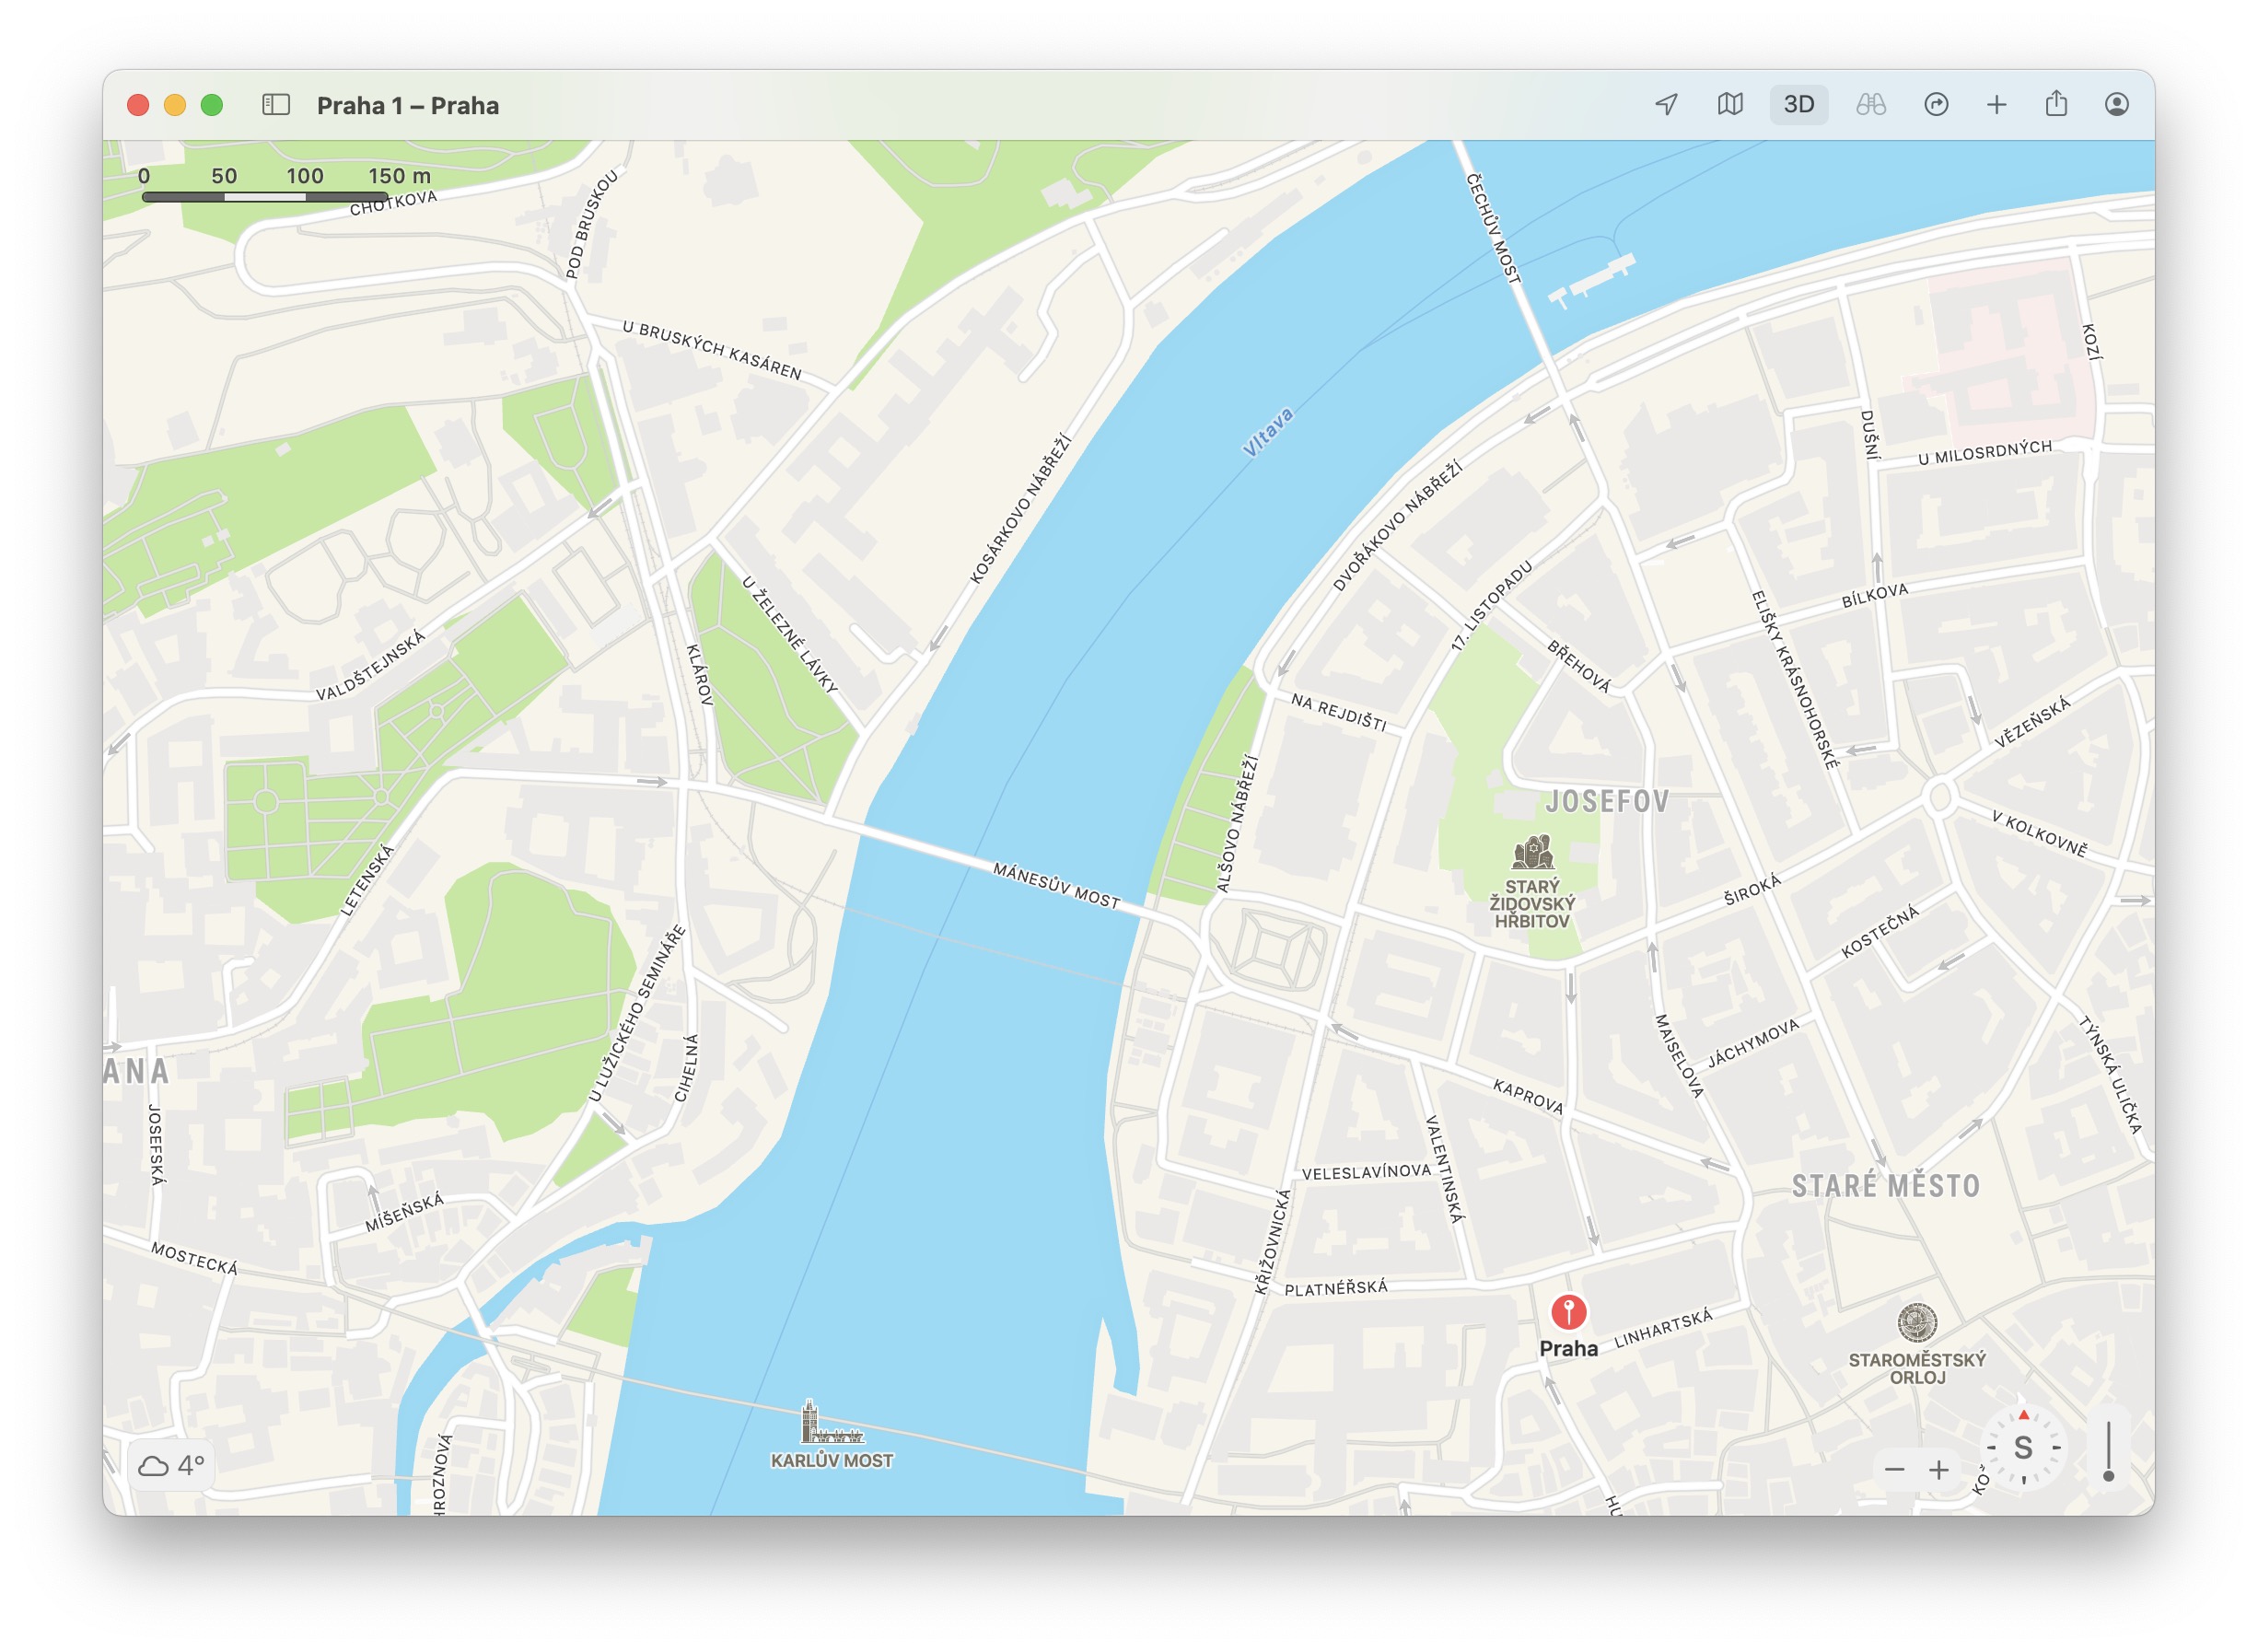Open the weather 4° widget

coord(171,1466)
